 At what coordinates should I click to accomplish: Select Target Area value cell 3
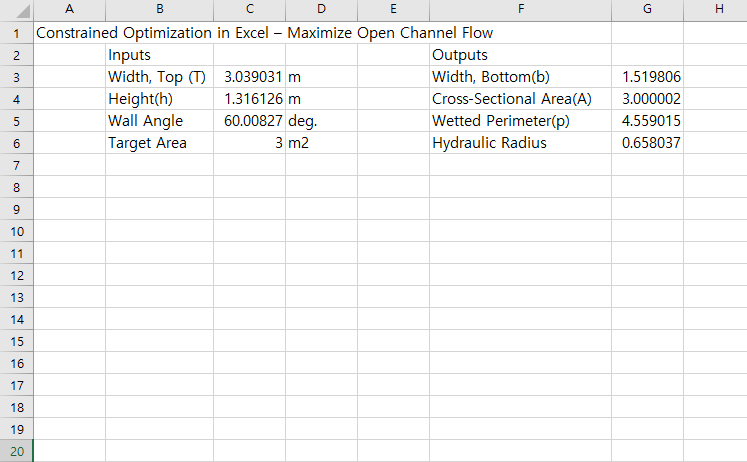[x=250, y=143]
